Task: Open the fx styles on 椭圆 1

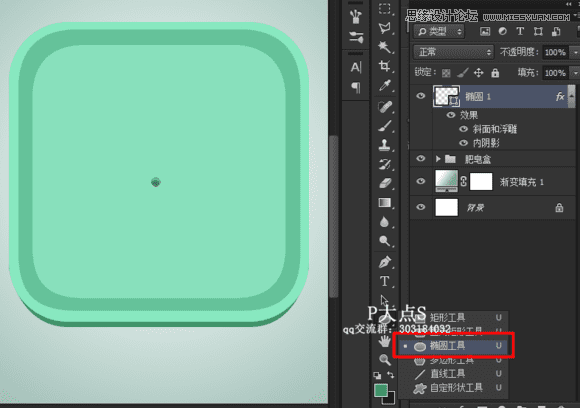Action: coord(560,97)
